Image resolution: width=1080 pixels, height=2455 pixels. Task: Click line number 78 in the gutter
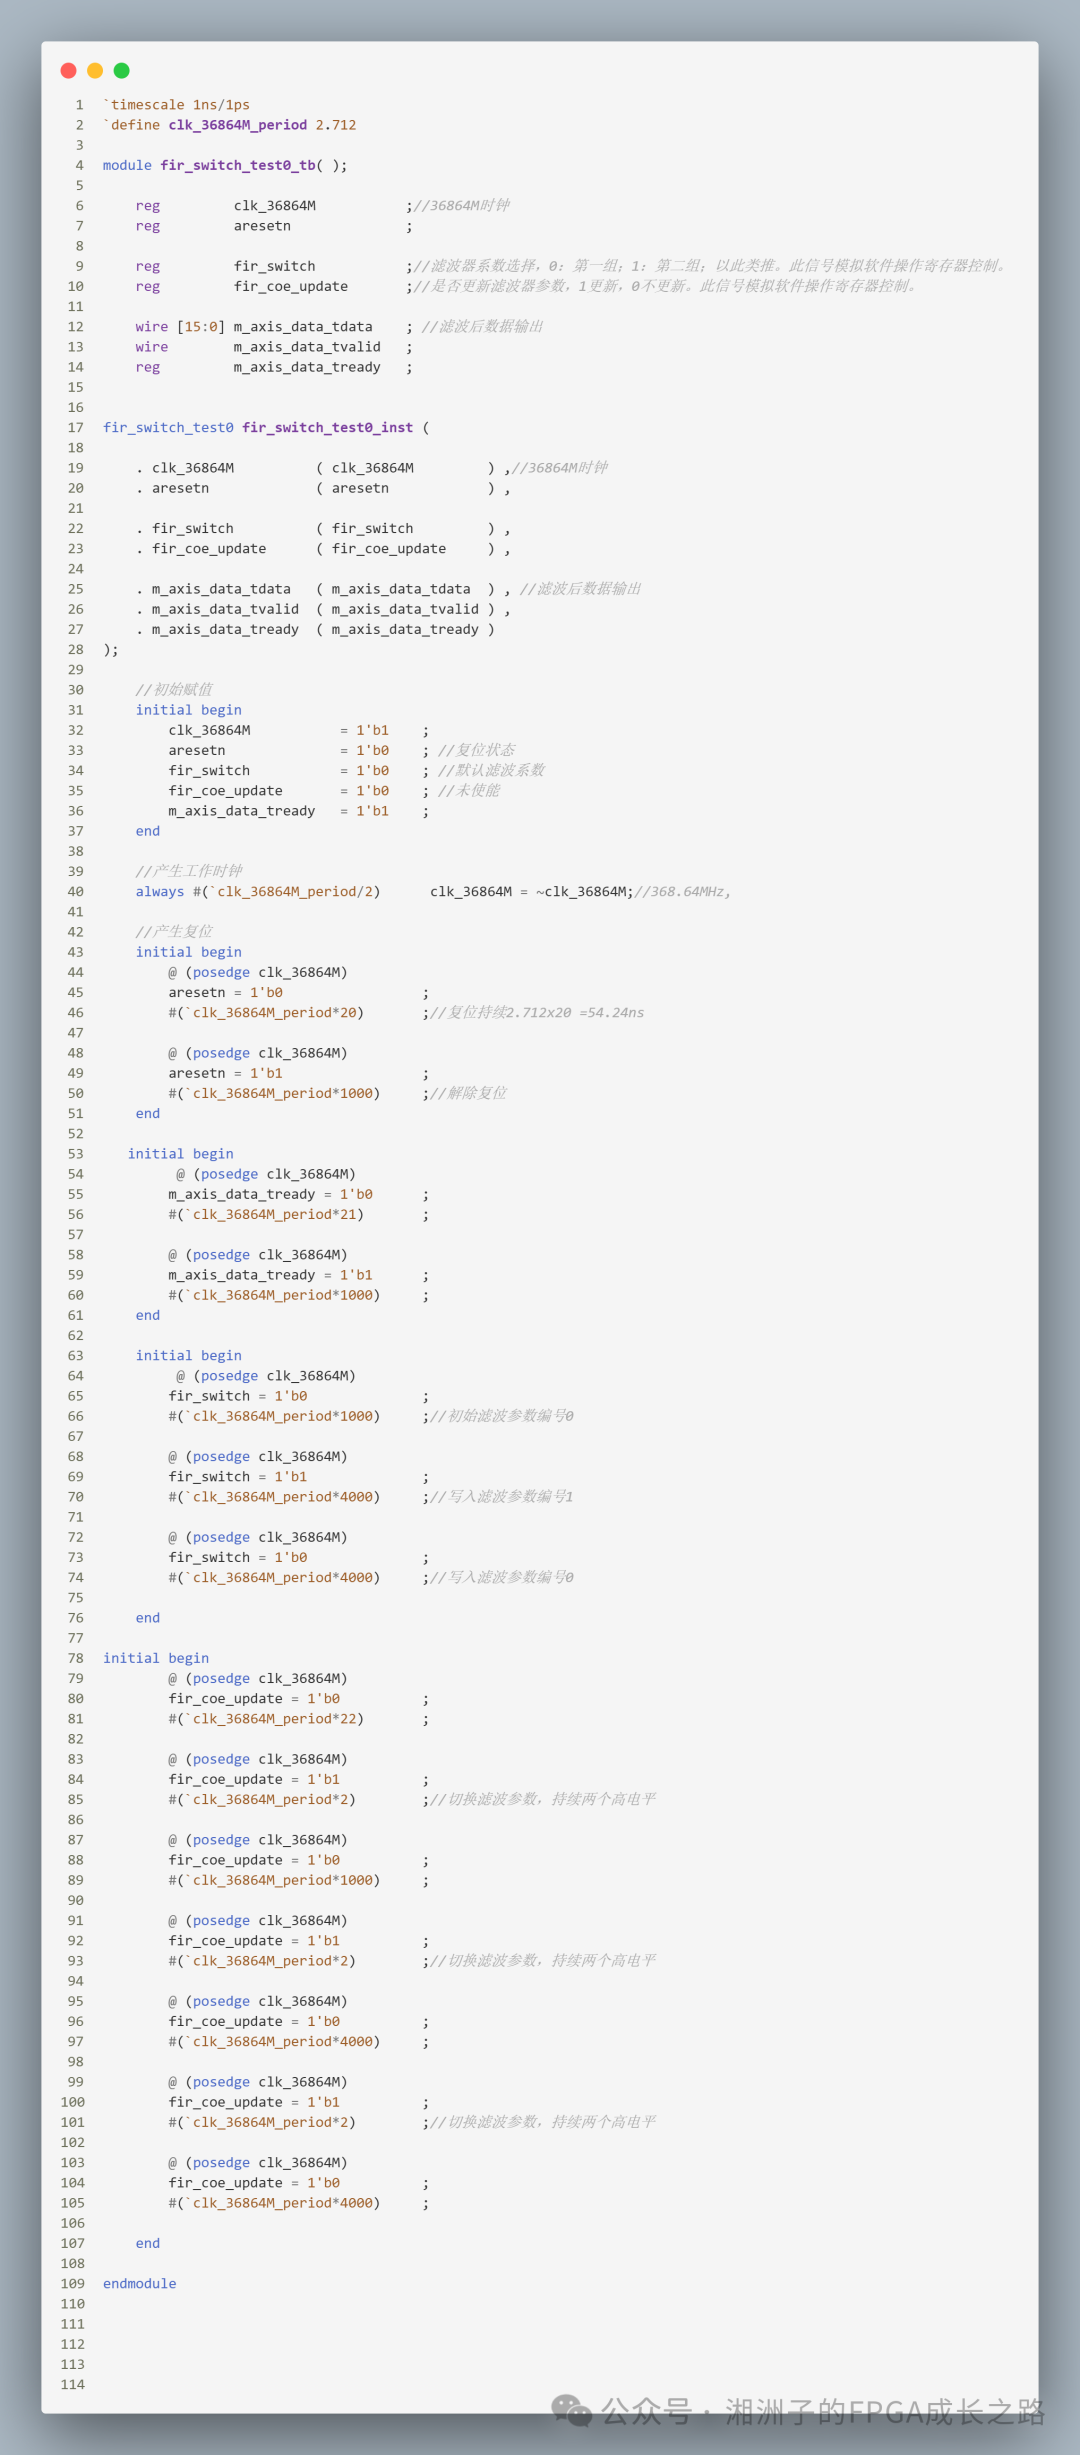[76, 1658]
